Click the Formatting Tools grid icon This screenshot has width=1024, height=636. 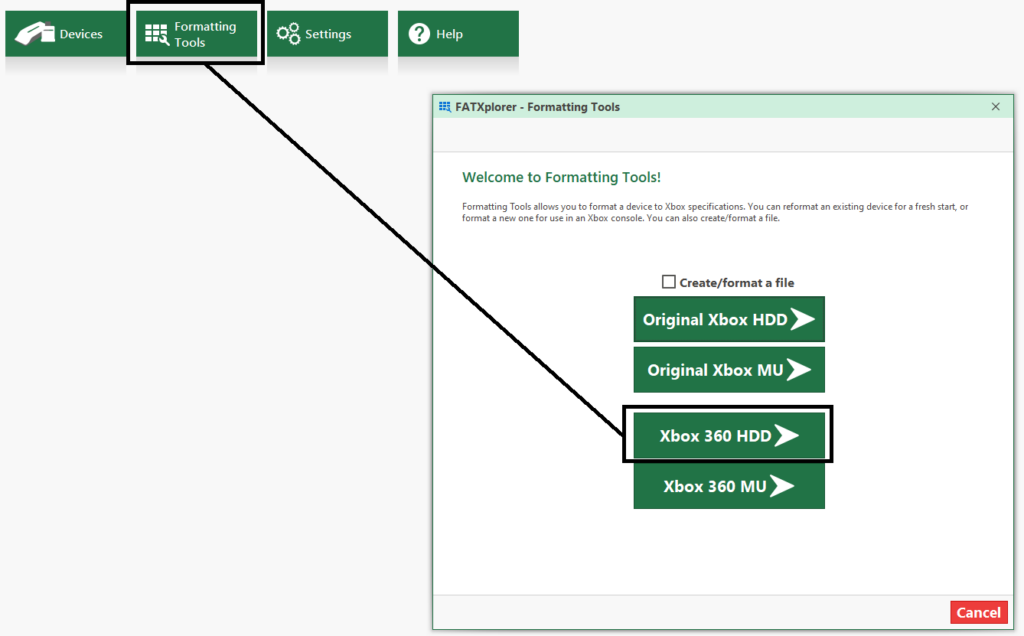(x=157, y=35)
